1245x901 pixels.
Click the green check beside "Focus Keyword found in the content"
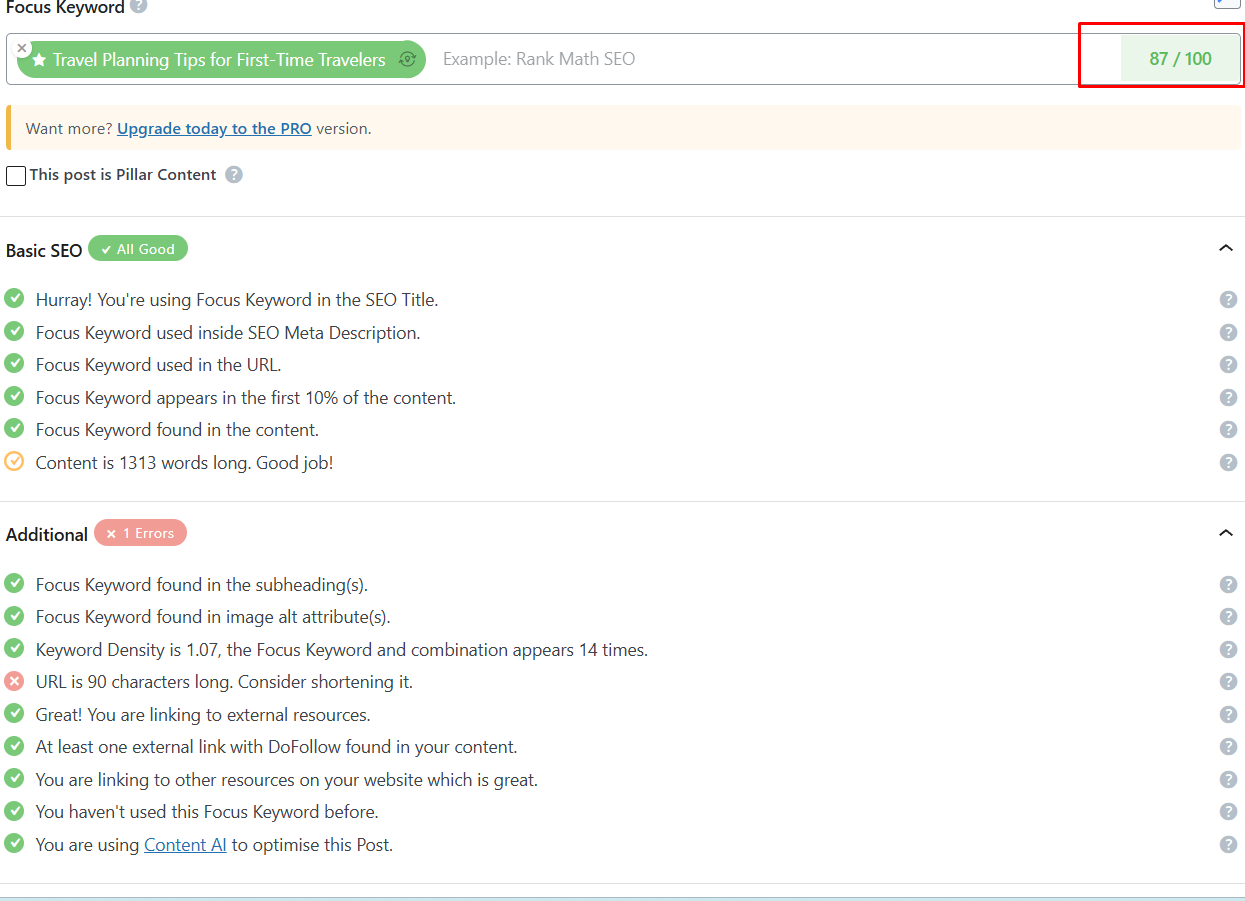click(14, 429)
